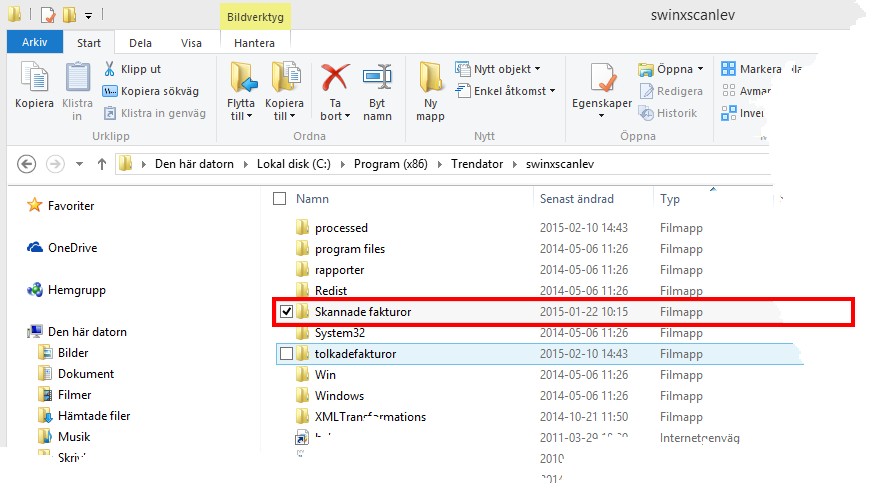This screenshot has height=490, width=874.
Task: Click Lokal disk (C:) breadcrumb
Action: [x=294, y=164]
